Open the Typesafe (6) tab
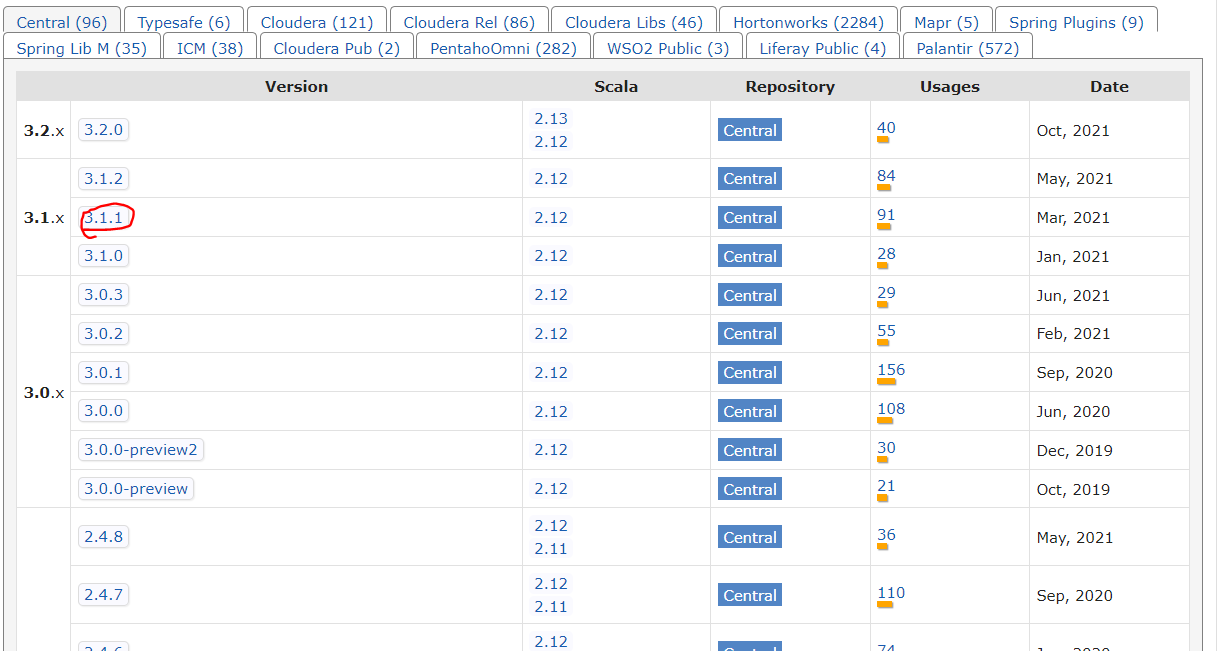 point(183,21)
